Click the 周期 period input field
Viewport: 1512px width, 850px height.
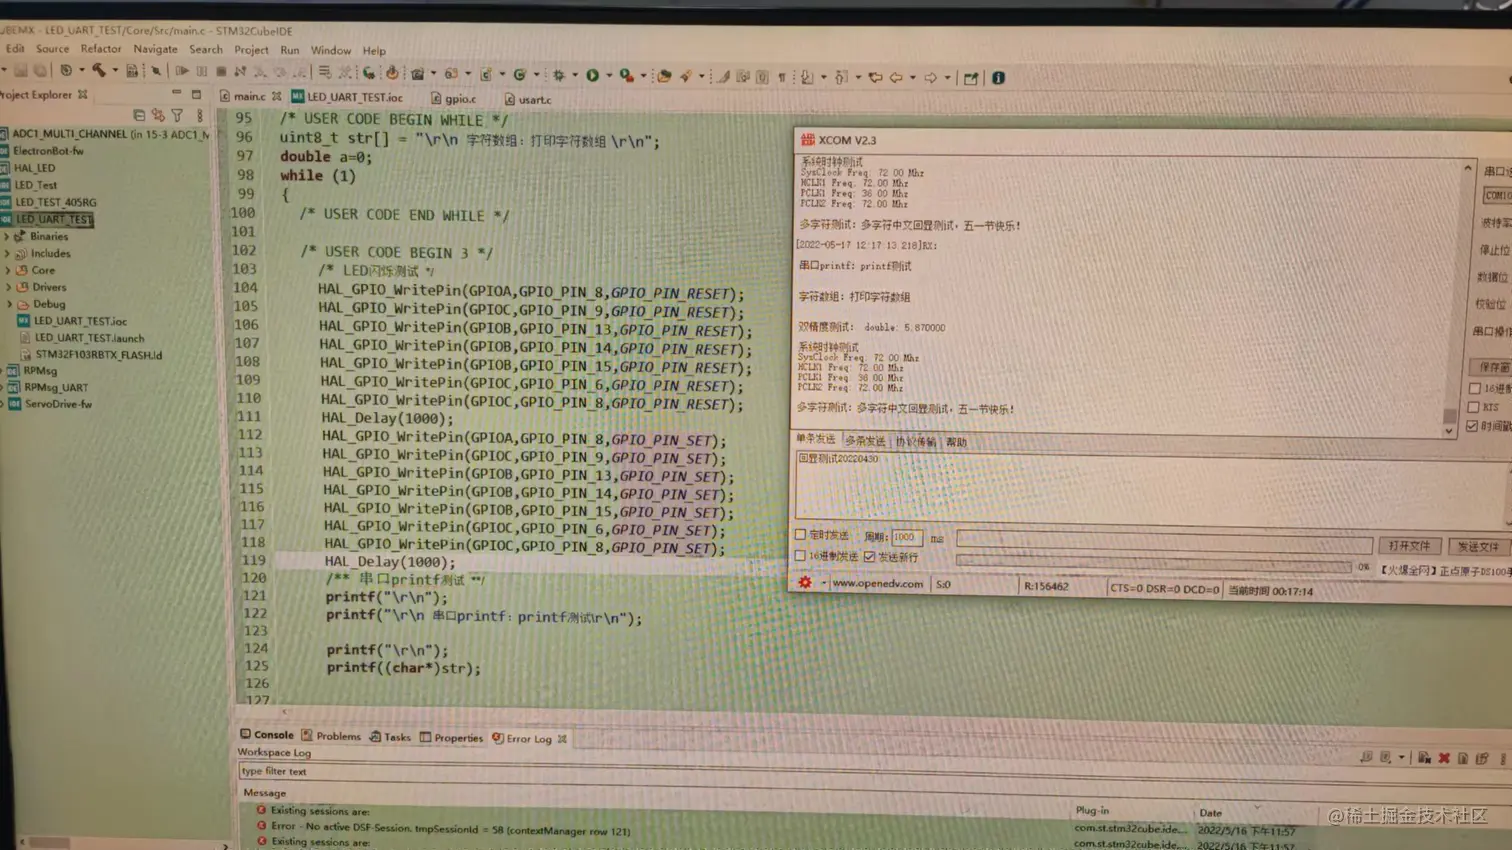[907, 537]
